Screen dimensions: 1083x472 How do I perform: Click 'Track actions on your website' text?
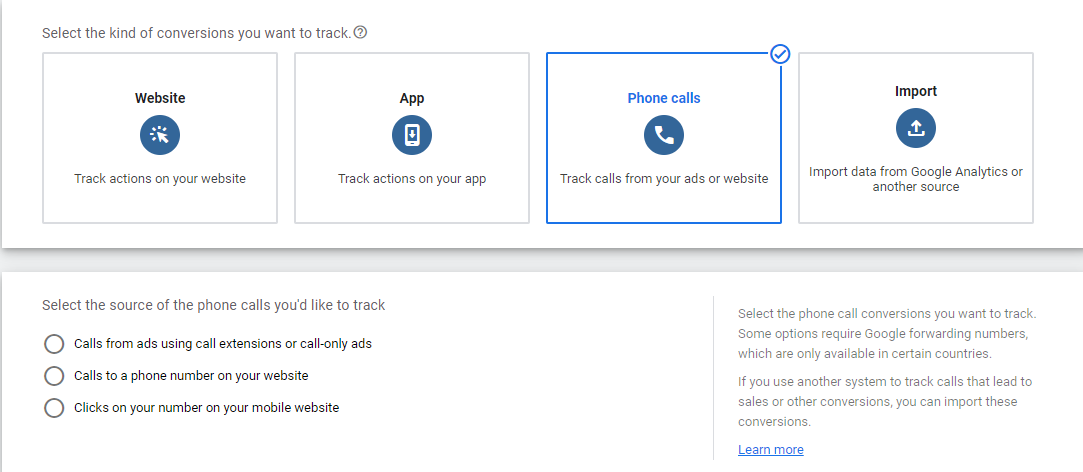click(160, 179)
